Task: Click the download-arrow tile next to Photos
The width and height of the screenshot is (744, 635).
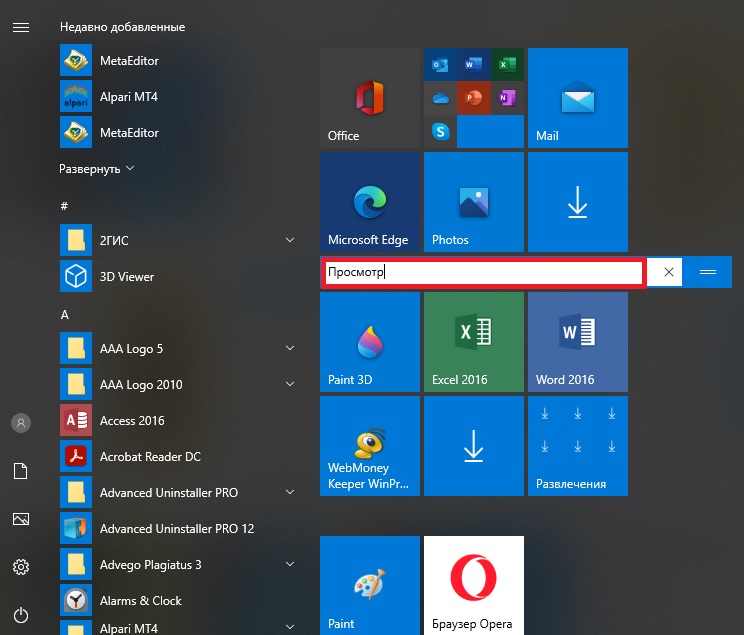Action: (x=578, y=202)
